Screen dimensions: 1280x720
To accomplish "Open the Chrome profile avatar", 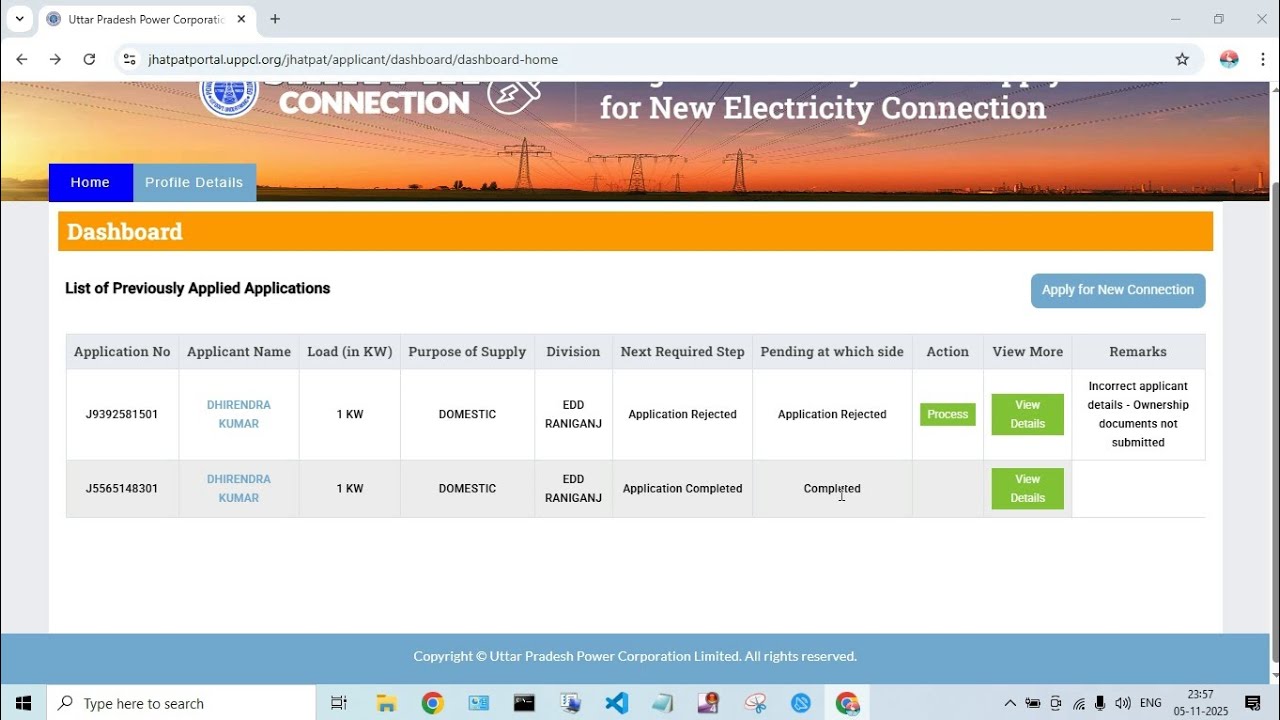I will click(x=1229, y=59).
